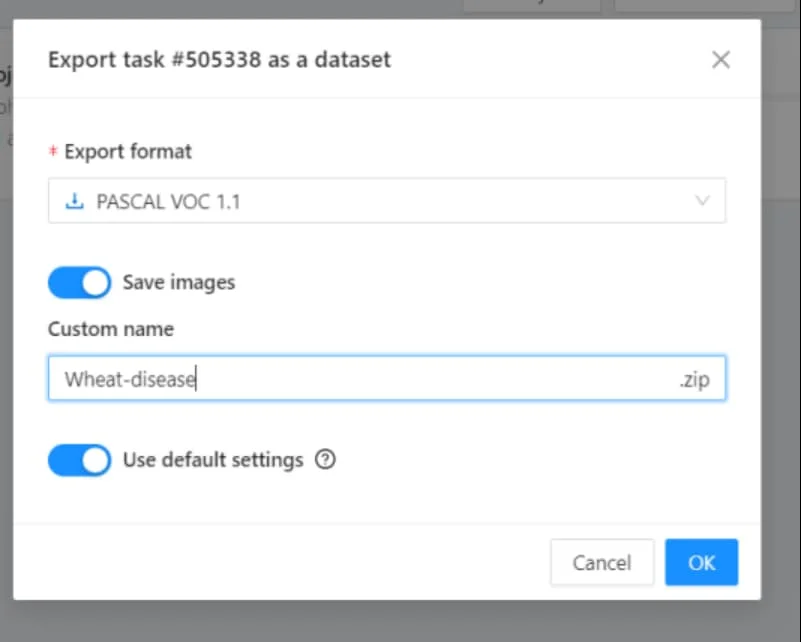Click the red asterisk beside Export format
This screenshot has width=801, height=642.
tap(53, 151)
